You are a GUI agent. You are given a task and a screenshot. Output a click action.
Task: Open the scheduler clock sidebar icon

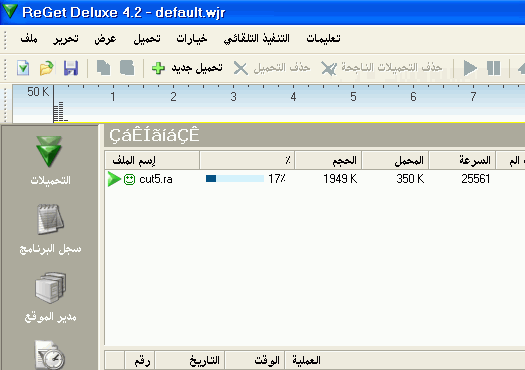pos(50,355)
